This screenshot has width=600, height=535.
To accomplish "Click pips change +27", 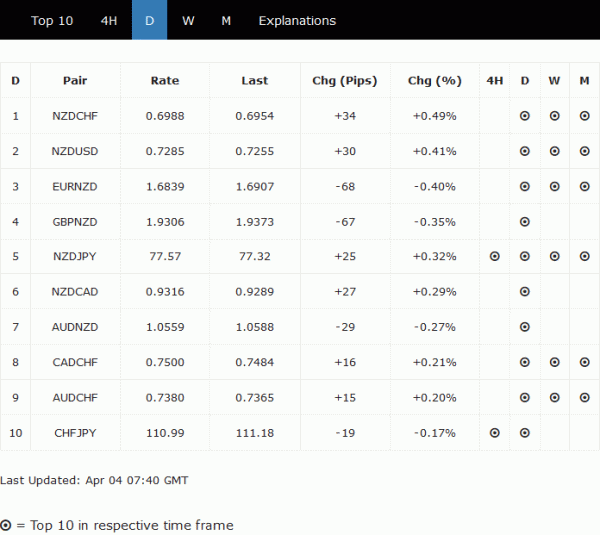I will click(345, 292).
